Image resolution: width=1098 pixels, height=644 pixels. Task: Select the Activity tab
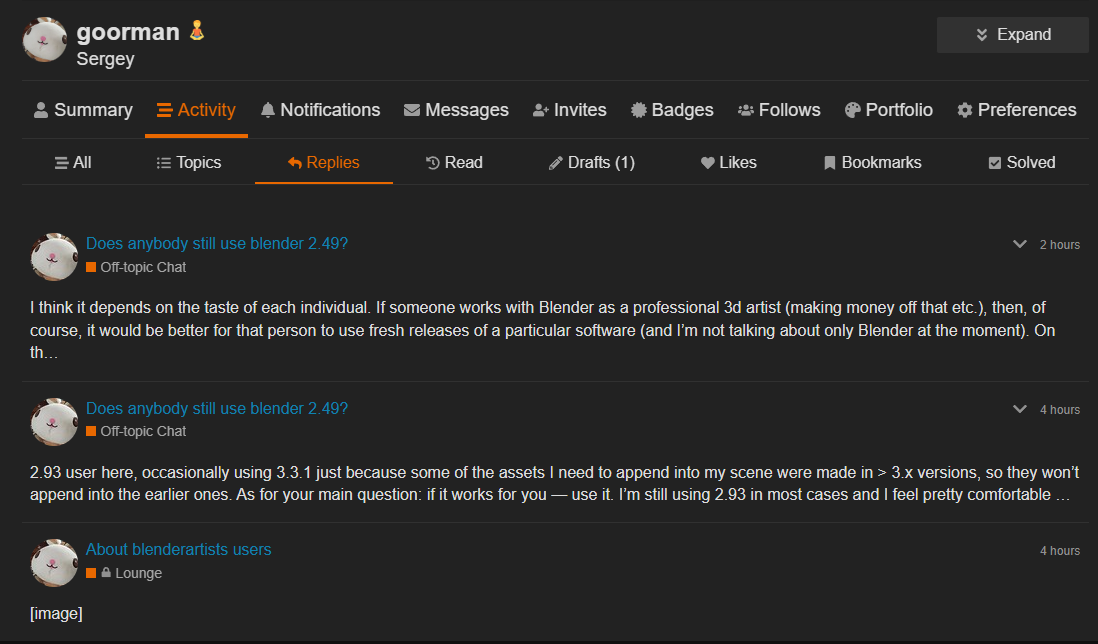[196, 110]
